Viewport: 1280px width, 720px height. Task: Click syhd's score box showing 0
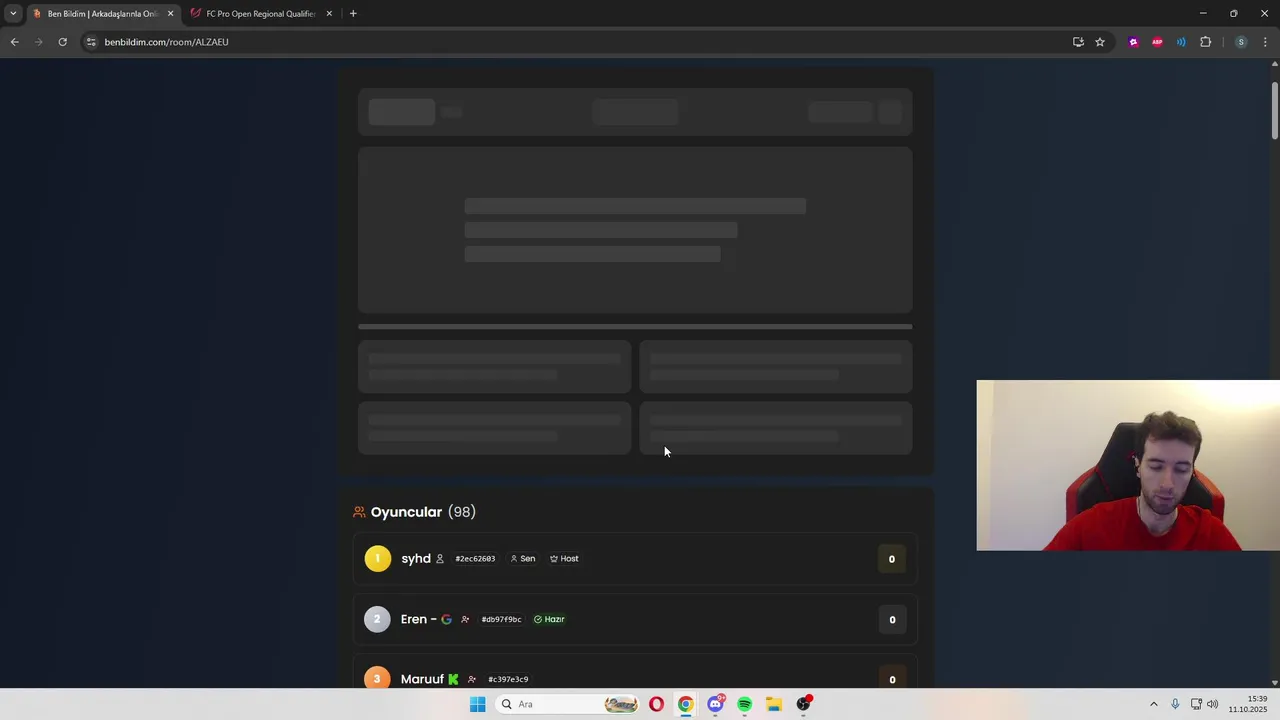(892, 559)
